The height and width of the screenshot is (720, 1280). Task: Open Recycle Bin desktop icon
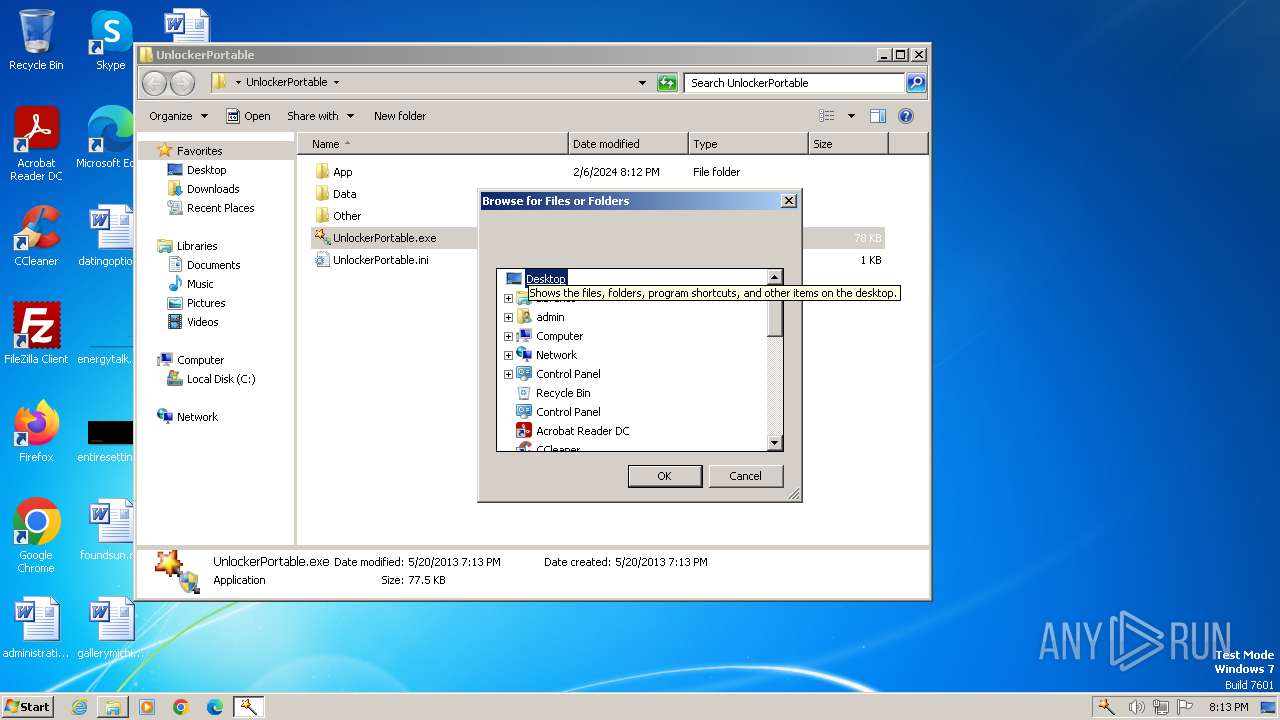coord(36,40)
